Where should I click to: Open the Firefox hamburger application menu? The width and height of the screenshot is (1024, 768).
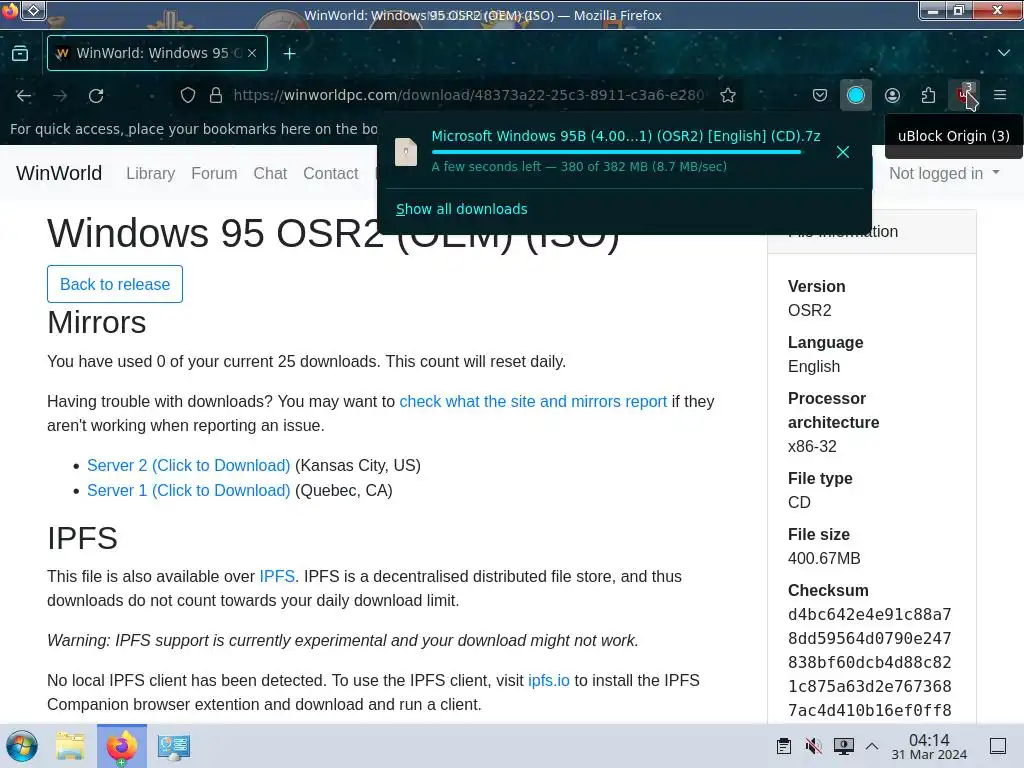click(1000, 95)
